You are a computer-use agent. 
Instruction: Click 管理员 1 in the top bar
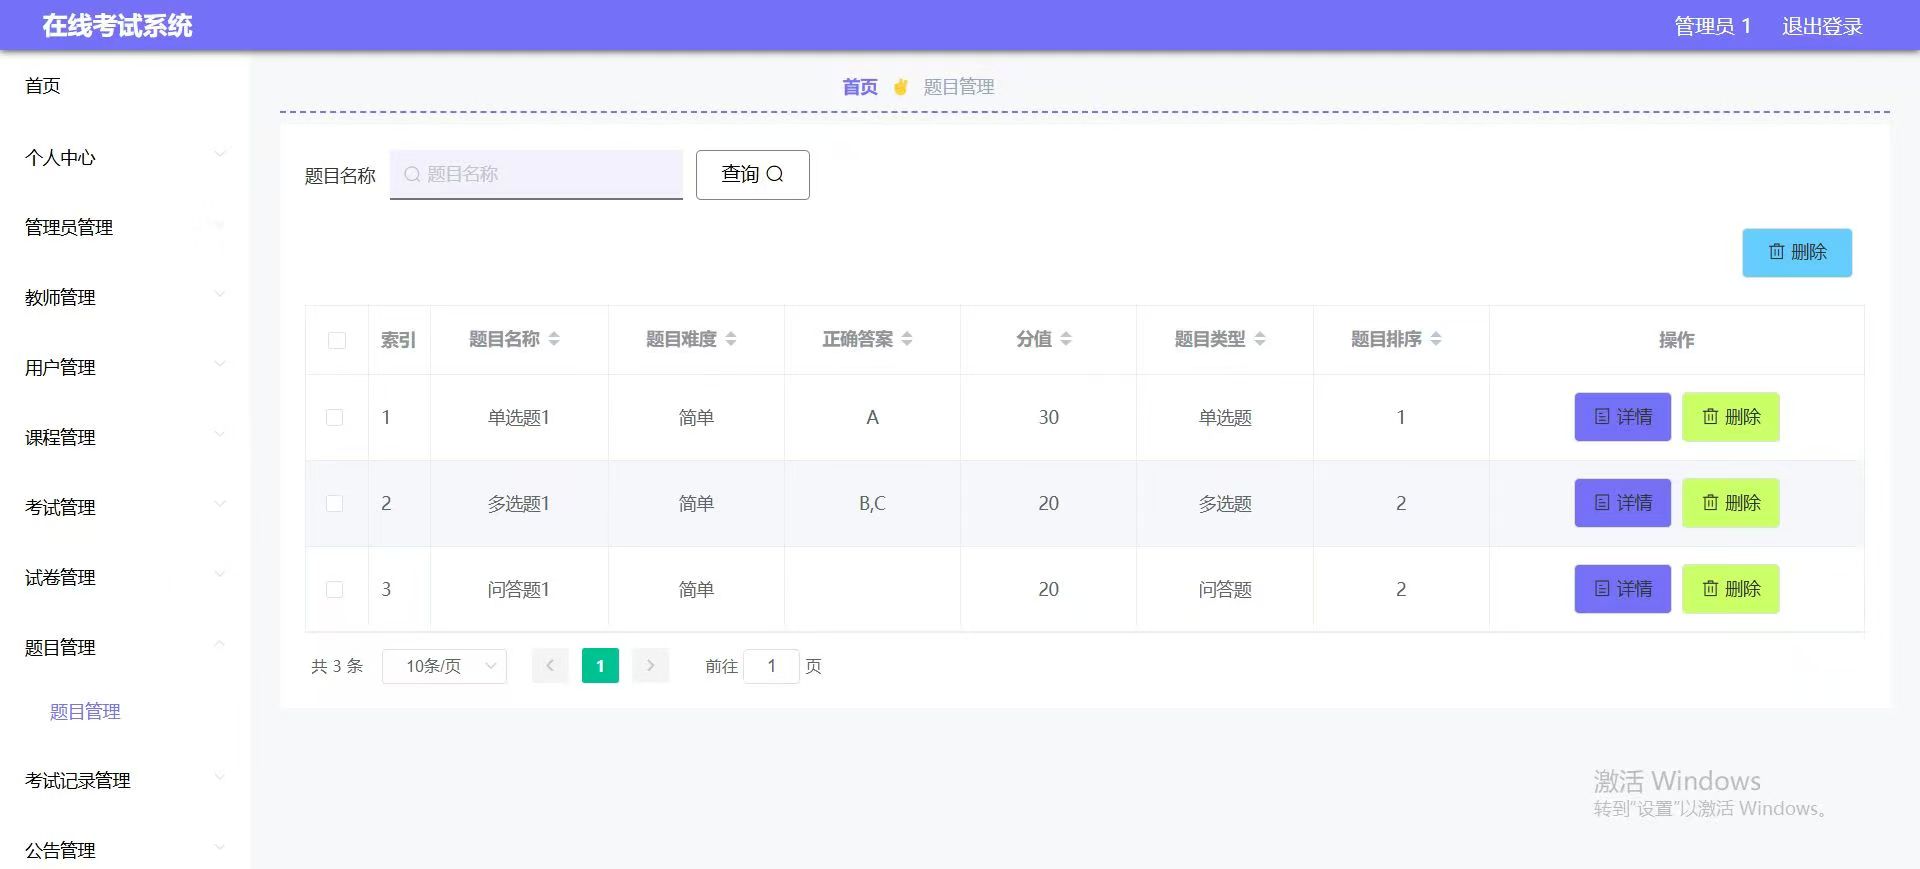tap(1712, 26)
